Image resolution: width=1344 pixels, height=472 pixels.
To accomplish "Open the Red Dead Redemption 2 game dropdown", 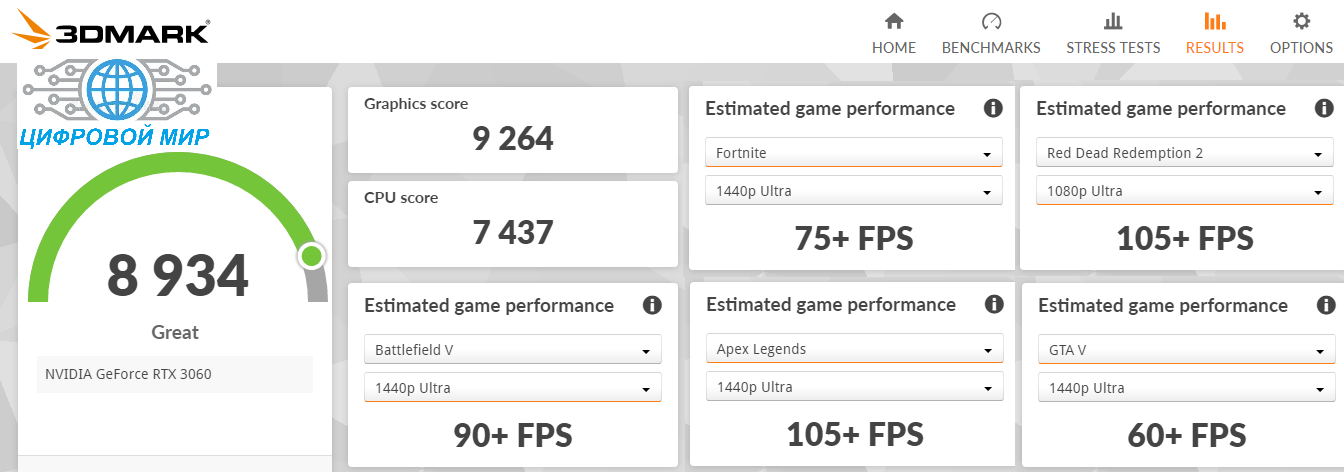I will coord(1185,153).
